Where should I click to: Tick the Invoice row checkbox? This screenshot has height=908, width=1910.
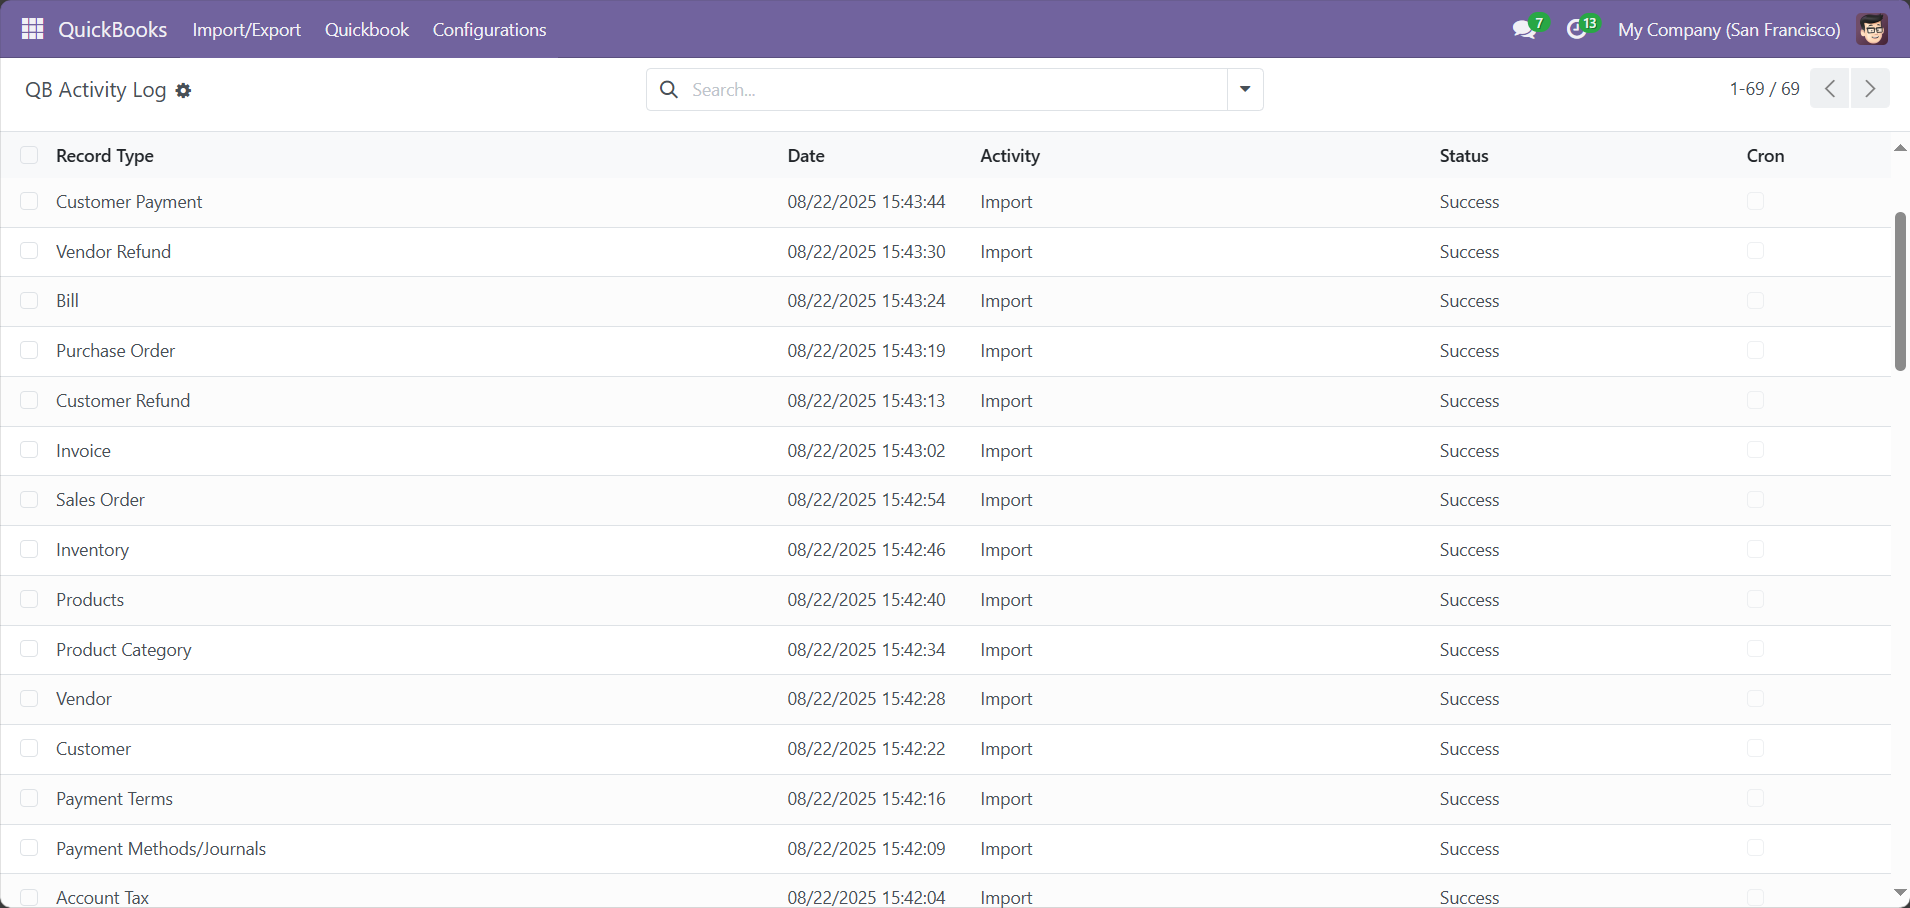pos(29,450)
